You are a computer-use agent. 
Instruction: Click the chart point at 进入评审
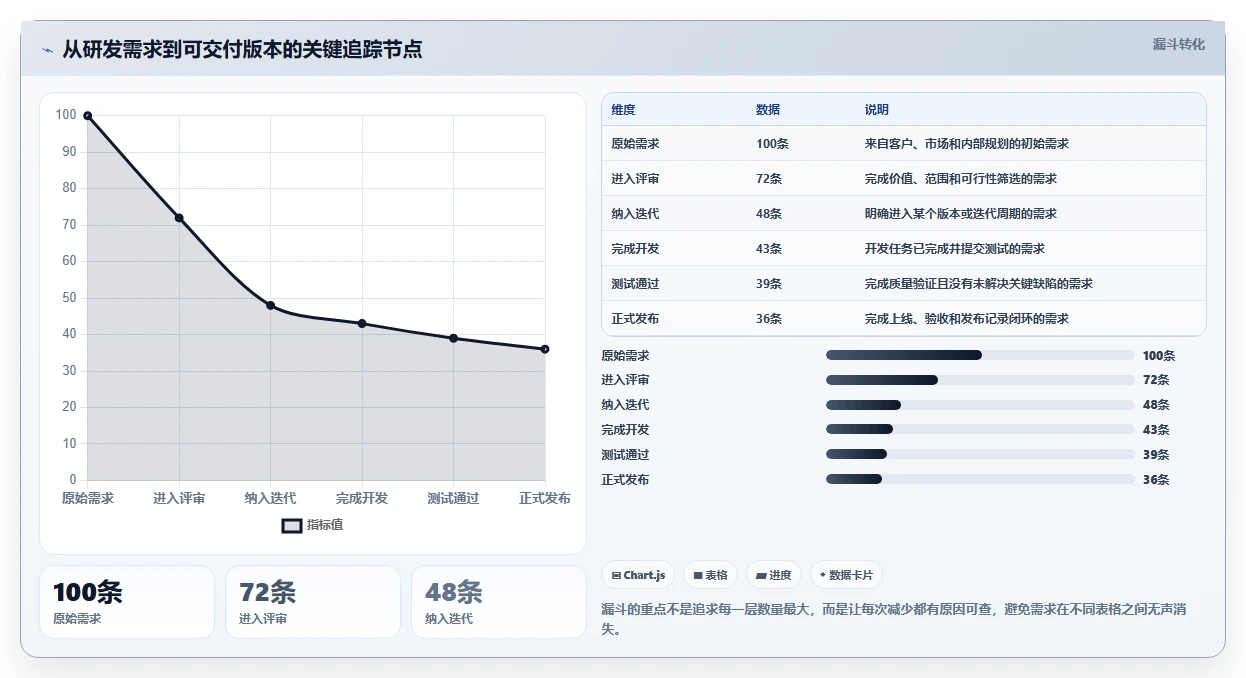[179, 218]
